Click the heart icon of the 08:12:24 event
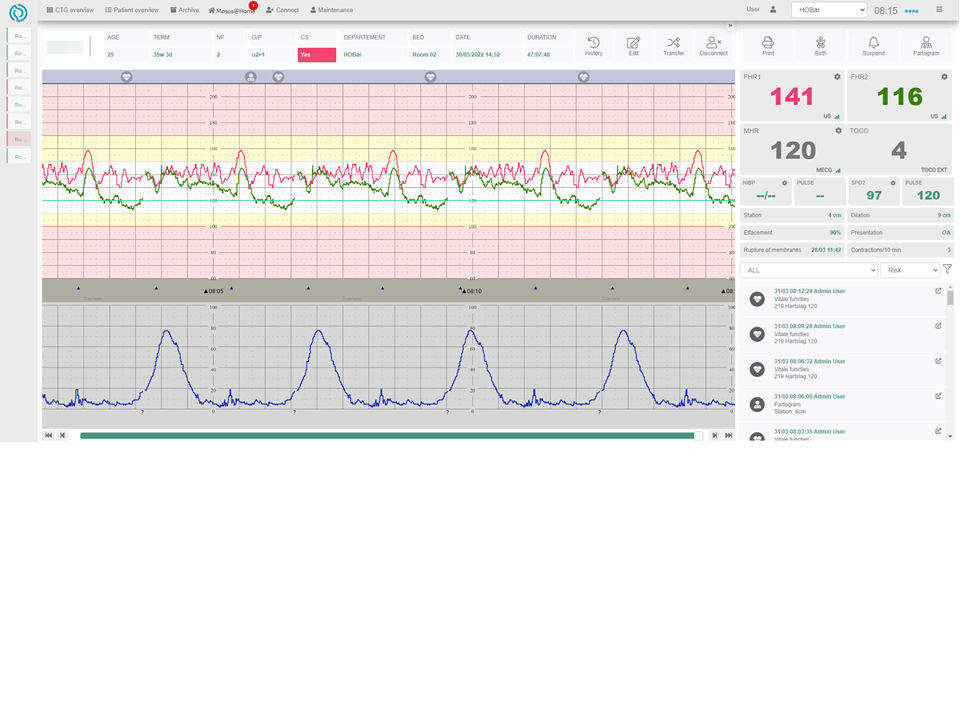 point(757,299)
